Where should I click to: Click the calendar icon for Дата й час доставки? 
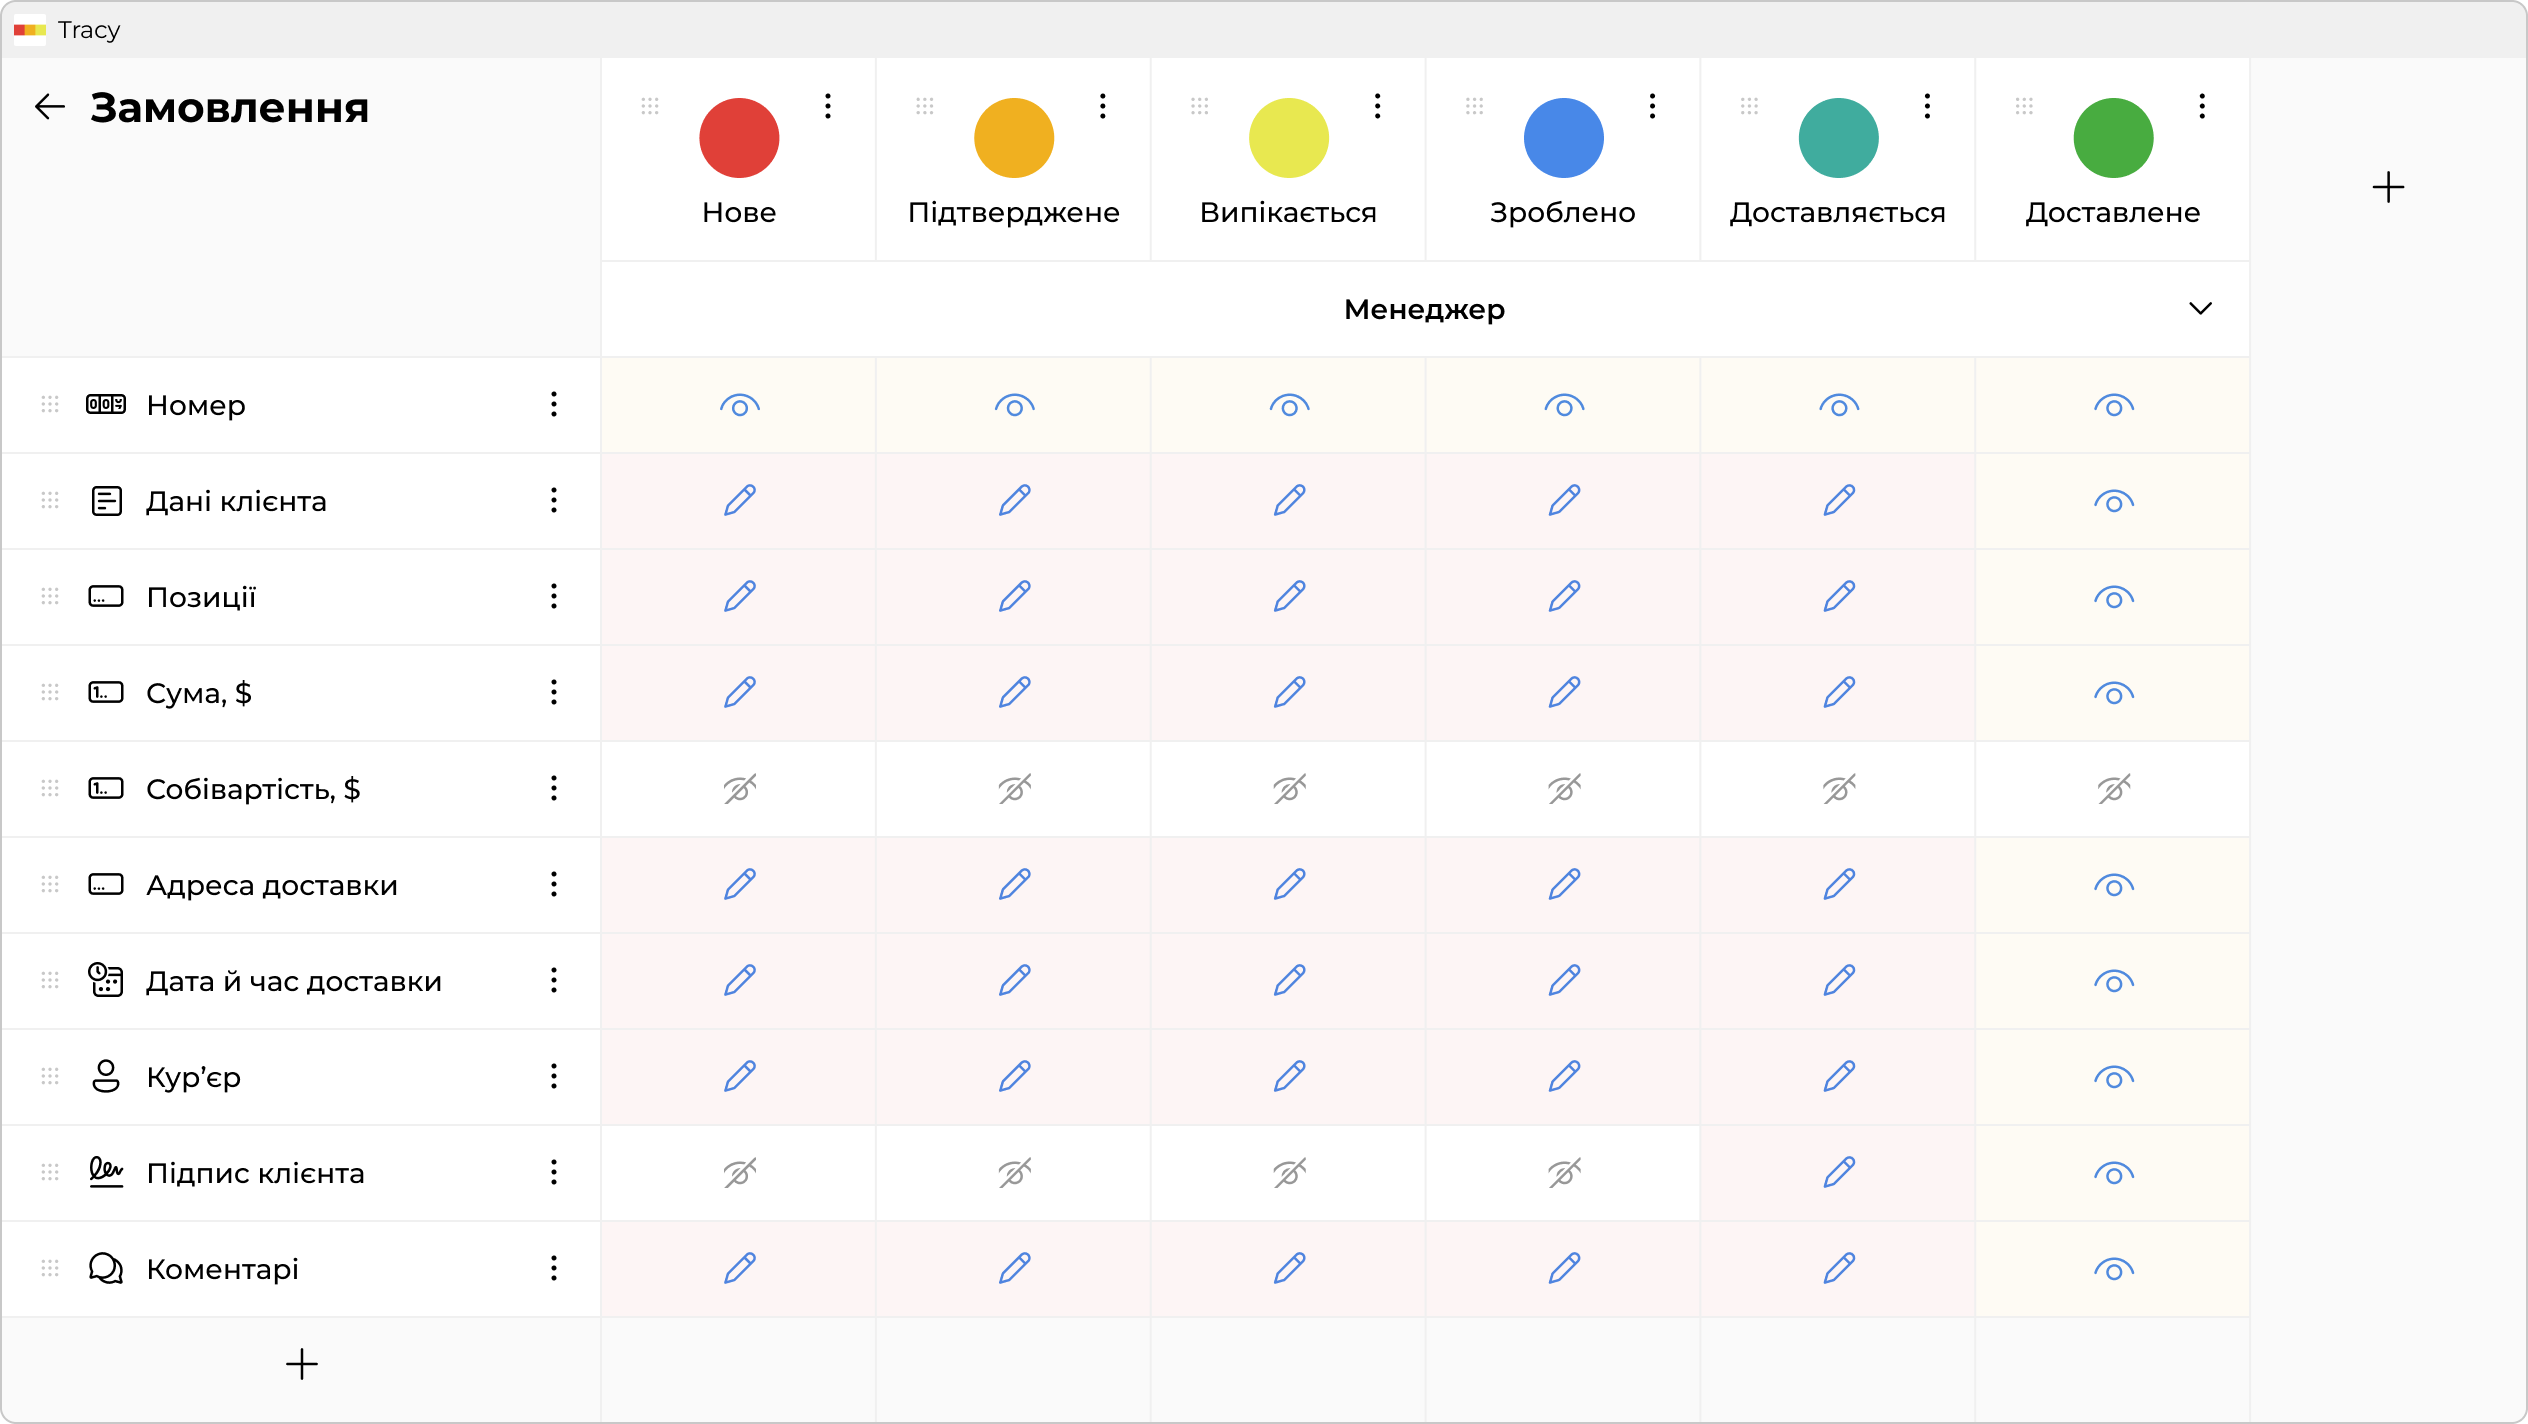pyautogui.click(x=106, y=980)
